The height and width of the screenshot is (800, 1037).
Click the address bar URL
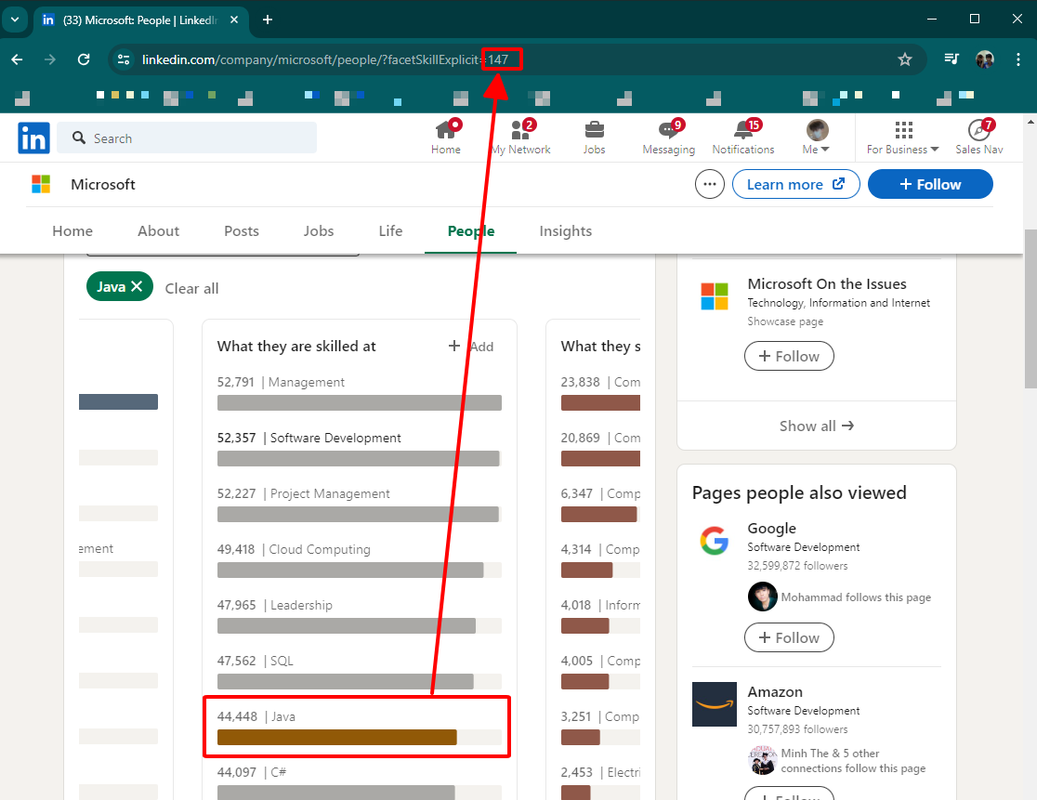click(x=325, y=60)
